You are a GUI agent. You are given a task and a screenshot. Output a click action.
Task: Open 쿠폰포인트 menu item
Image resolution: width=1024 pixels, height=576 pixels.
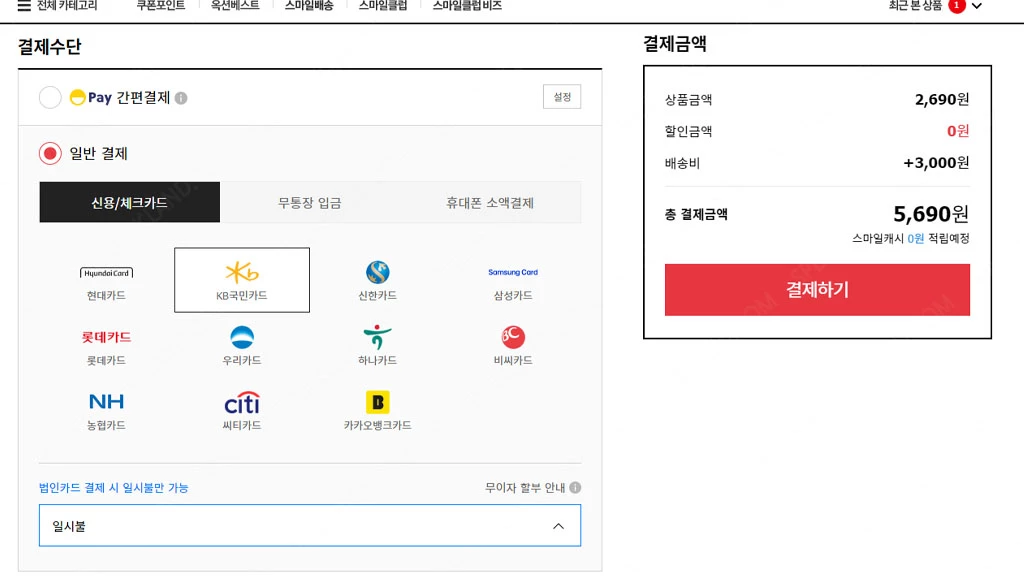[161, 5]
